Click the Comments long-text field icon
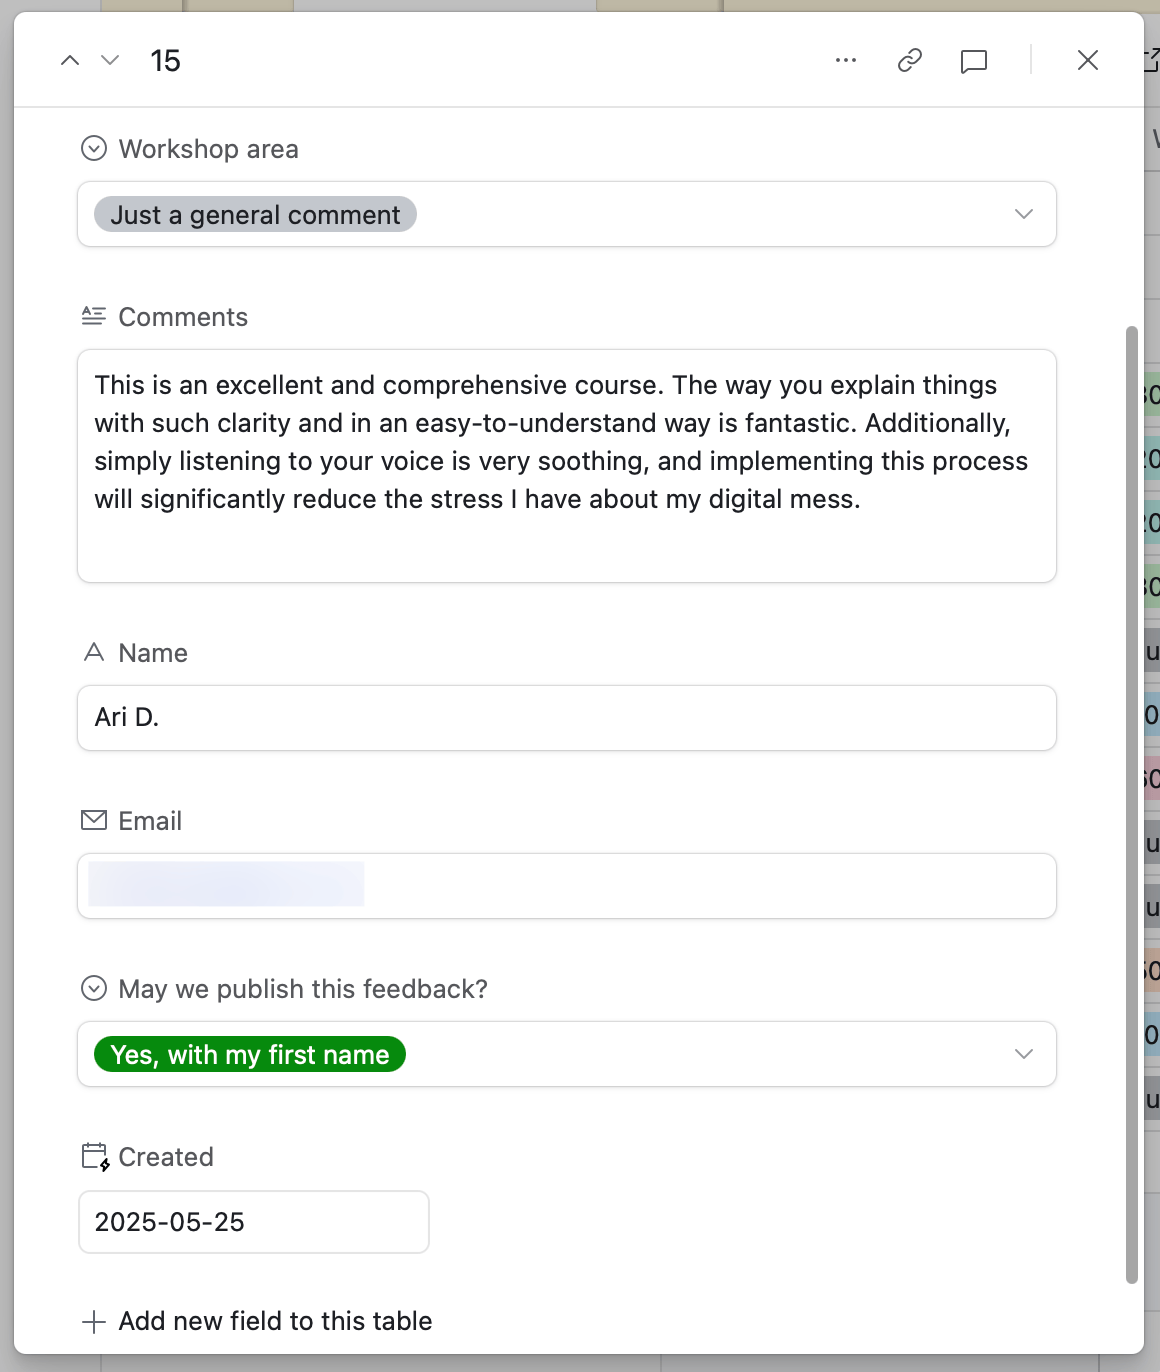Viewport: 1160px width, 1372px height. [x=94, y=317]
